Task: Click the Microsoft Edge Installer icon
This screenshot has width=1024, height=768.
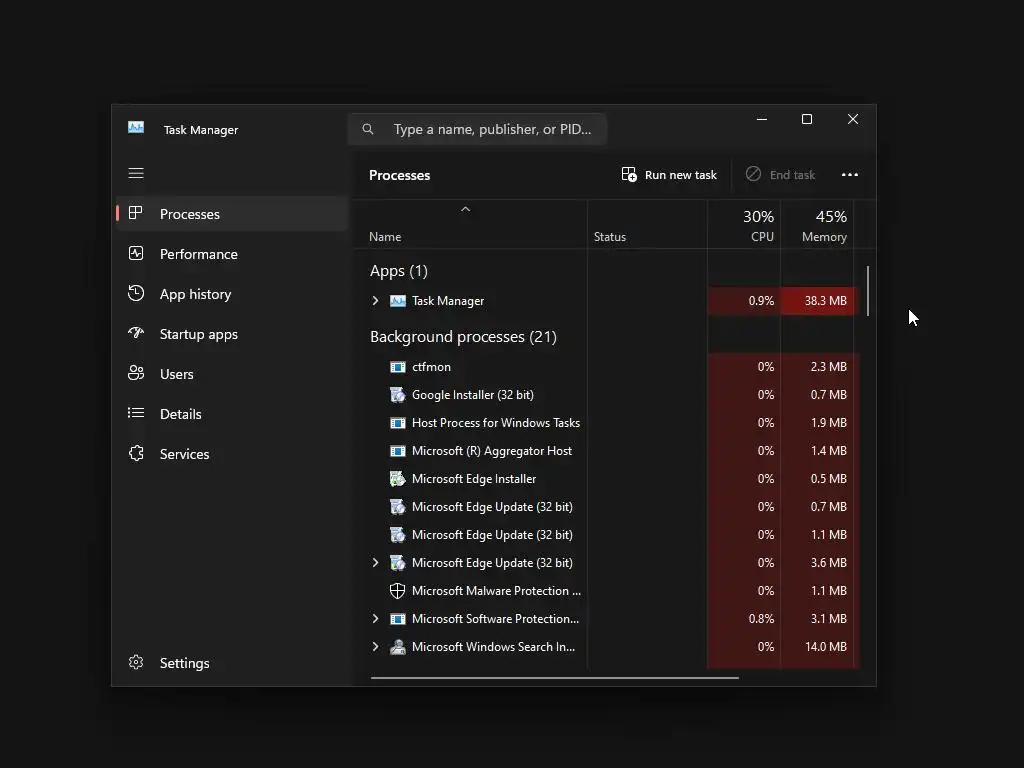Action: [398, 479]
